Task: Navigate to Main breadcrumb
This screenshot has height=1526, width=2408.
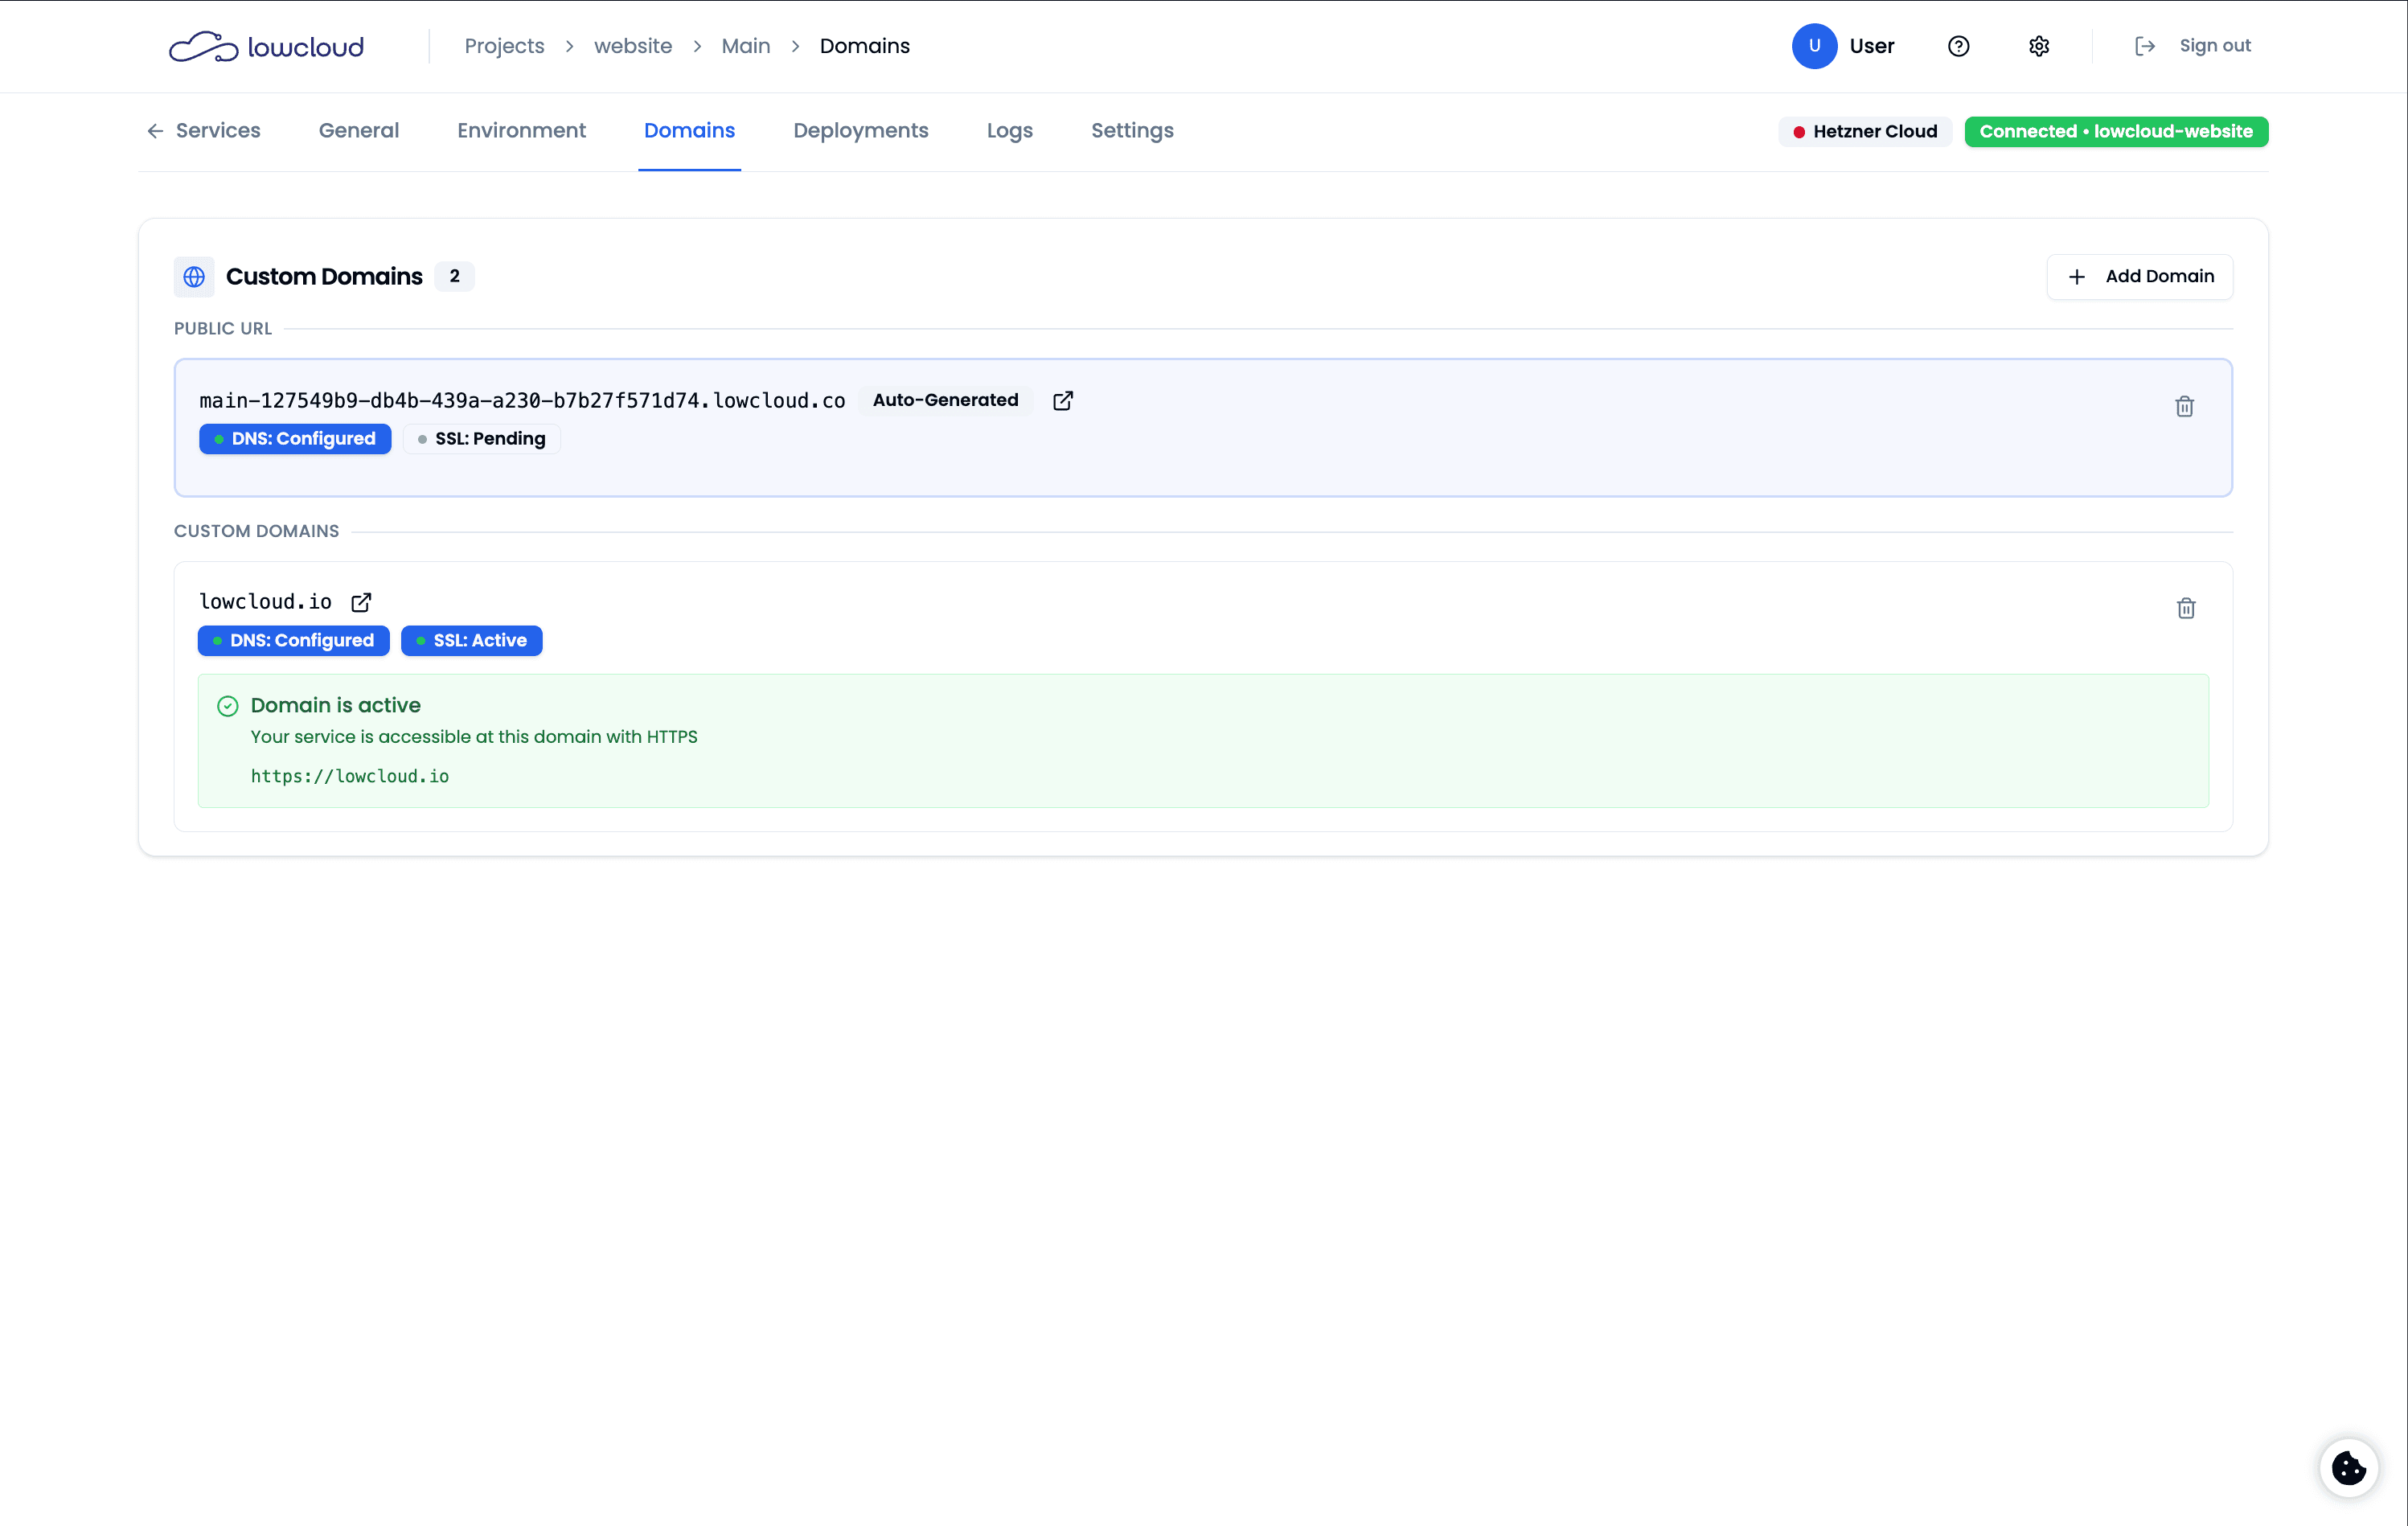Action: (x=745, y=46)
